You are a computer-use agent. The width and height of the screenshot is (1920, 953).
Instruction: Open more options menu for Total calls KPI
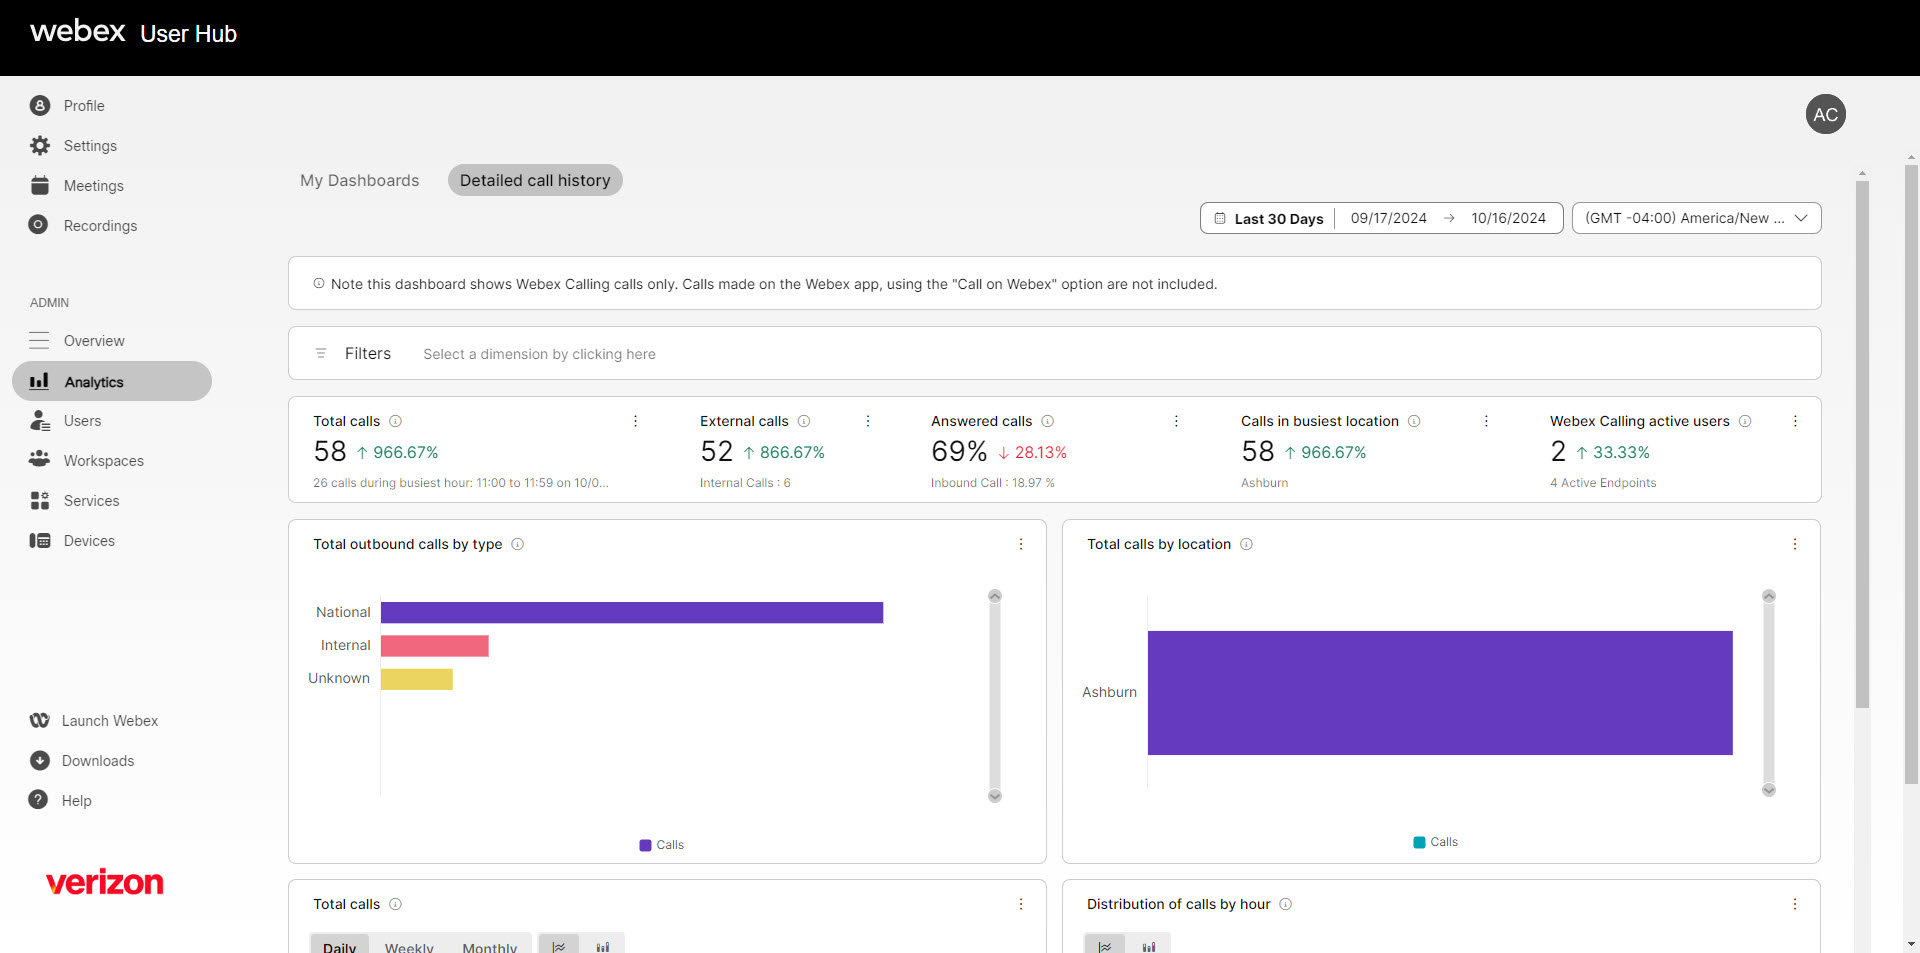pos(635,421)
